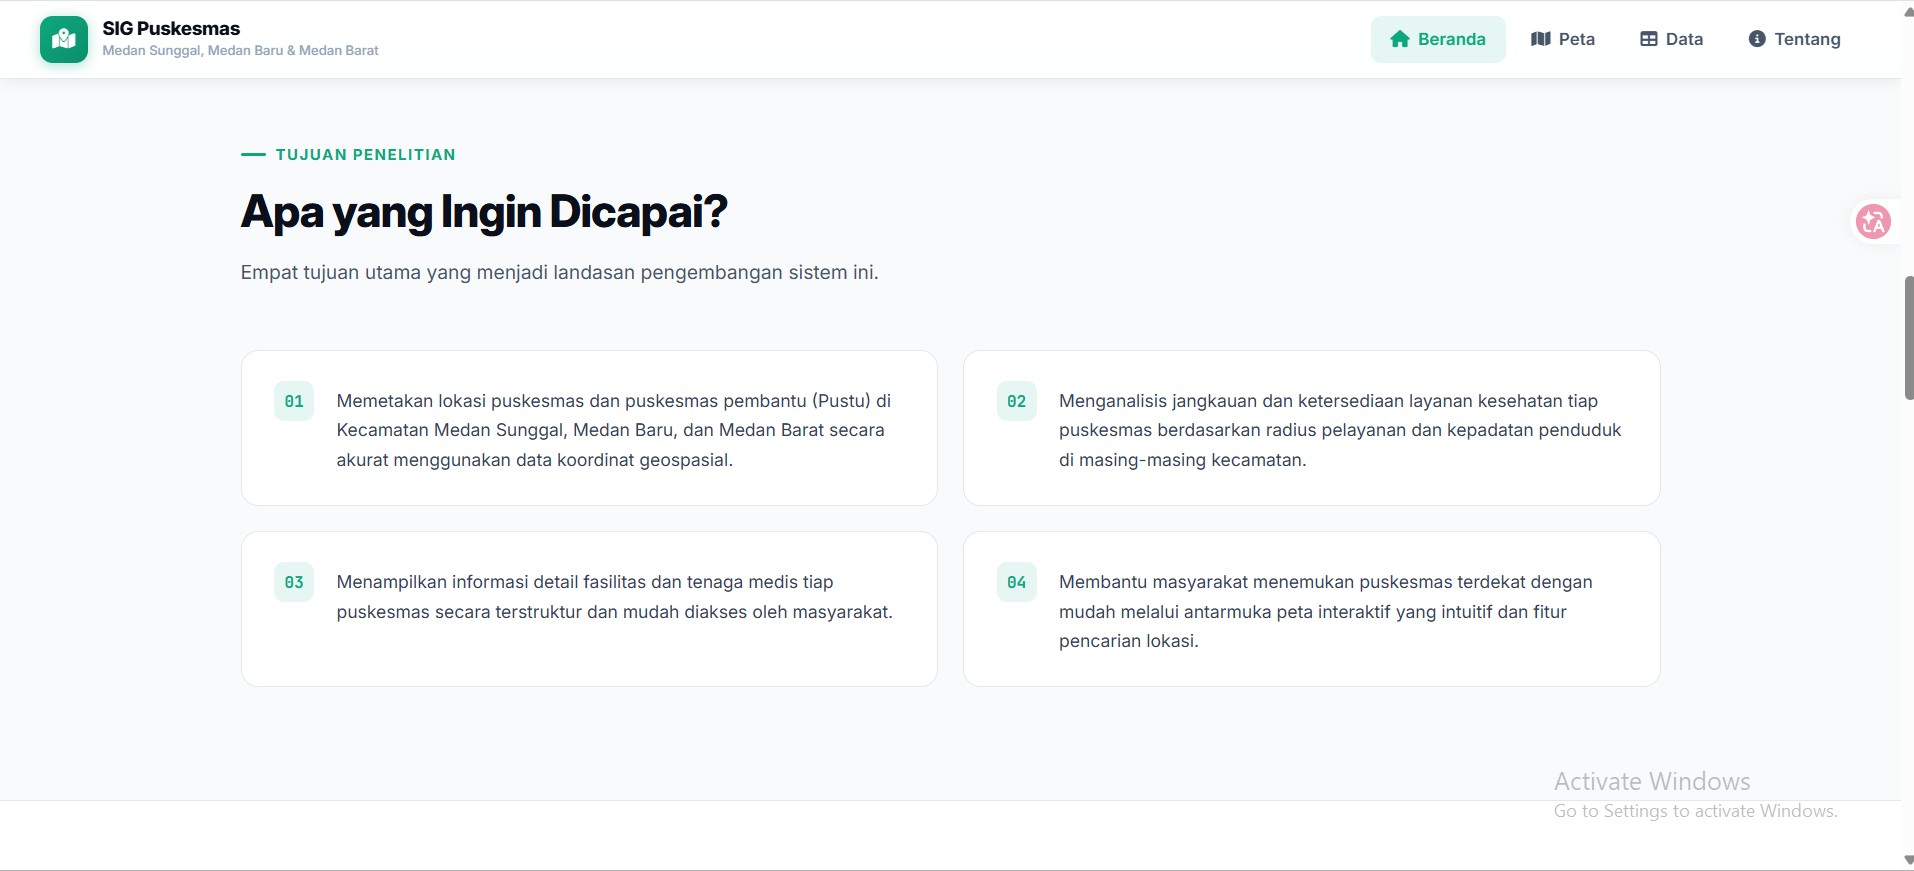Click the home icon in Beranda tab
This screenshot has height=871, width=1914.
coord(1400,39)
